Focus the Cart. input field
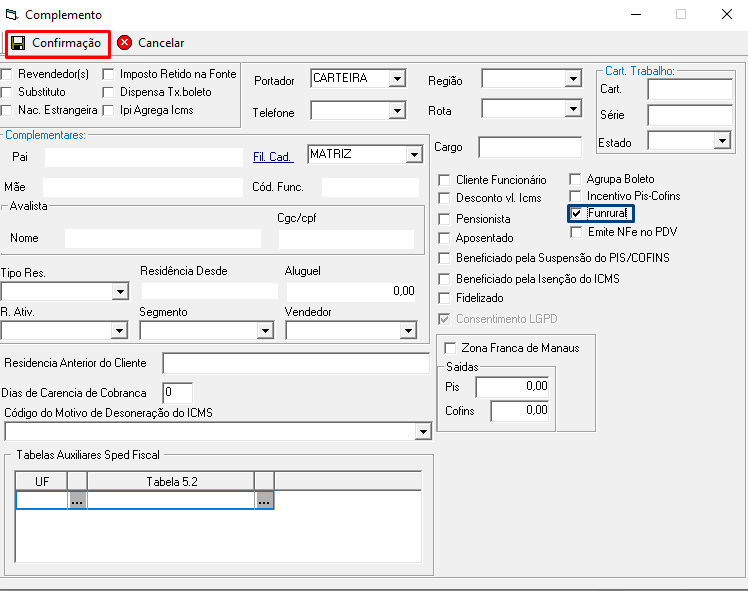 click(690, 89)
